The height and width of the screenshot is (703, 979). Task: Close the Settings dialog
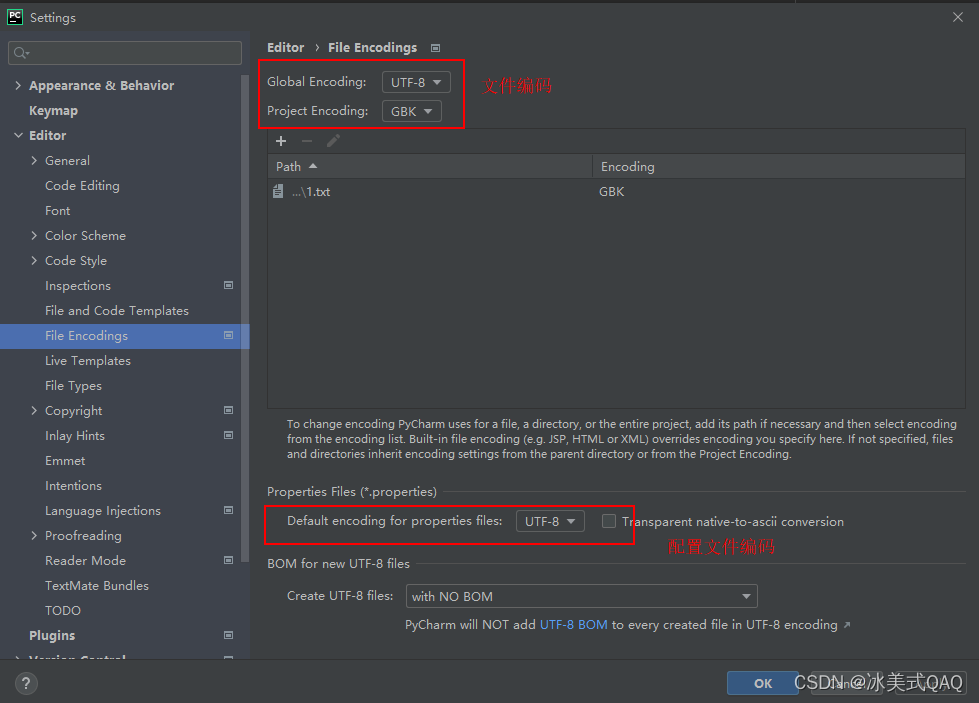click(x=958, y=17)
